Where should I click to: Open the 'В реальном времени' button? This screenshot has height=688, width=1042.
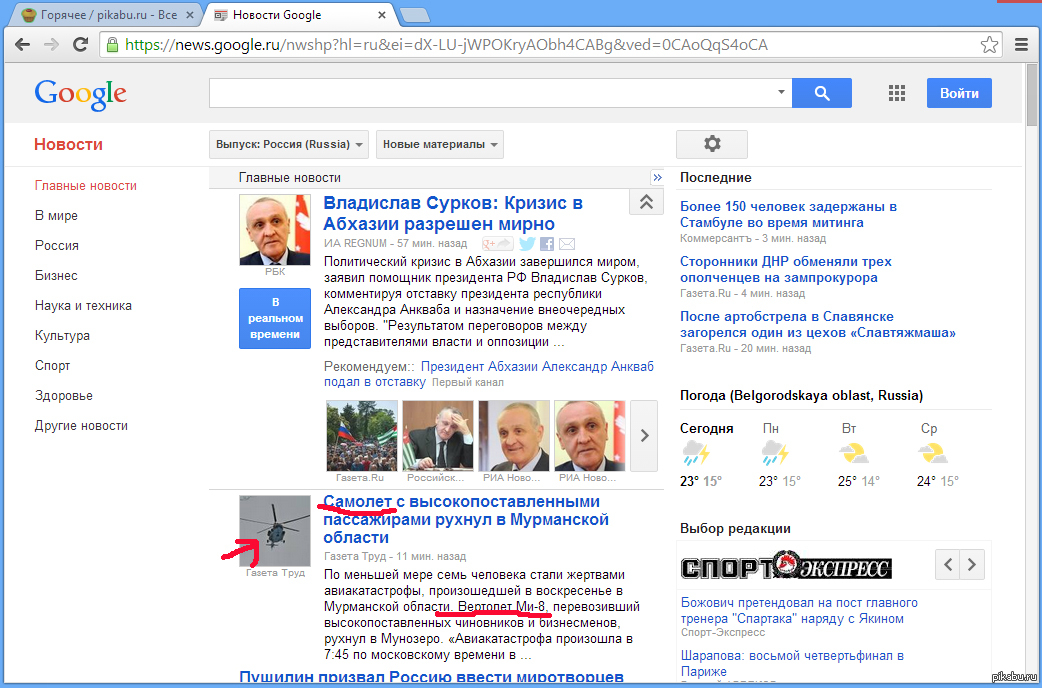point(274,319)
